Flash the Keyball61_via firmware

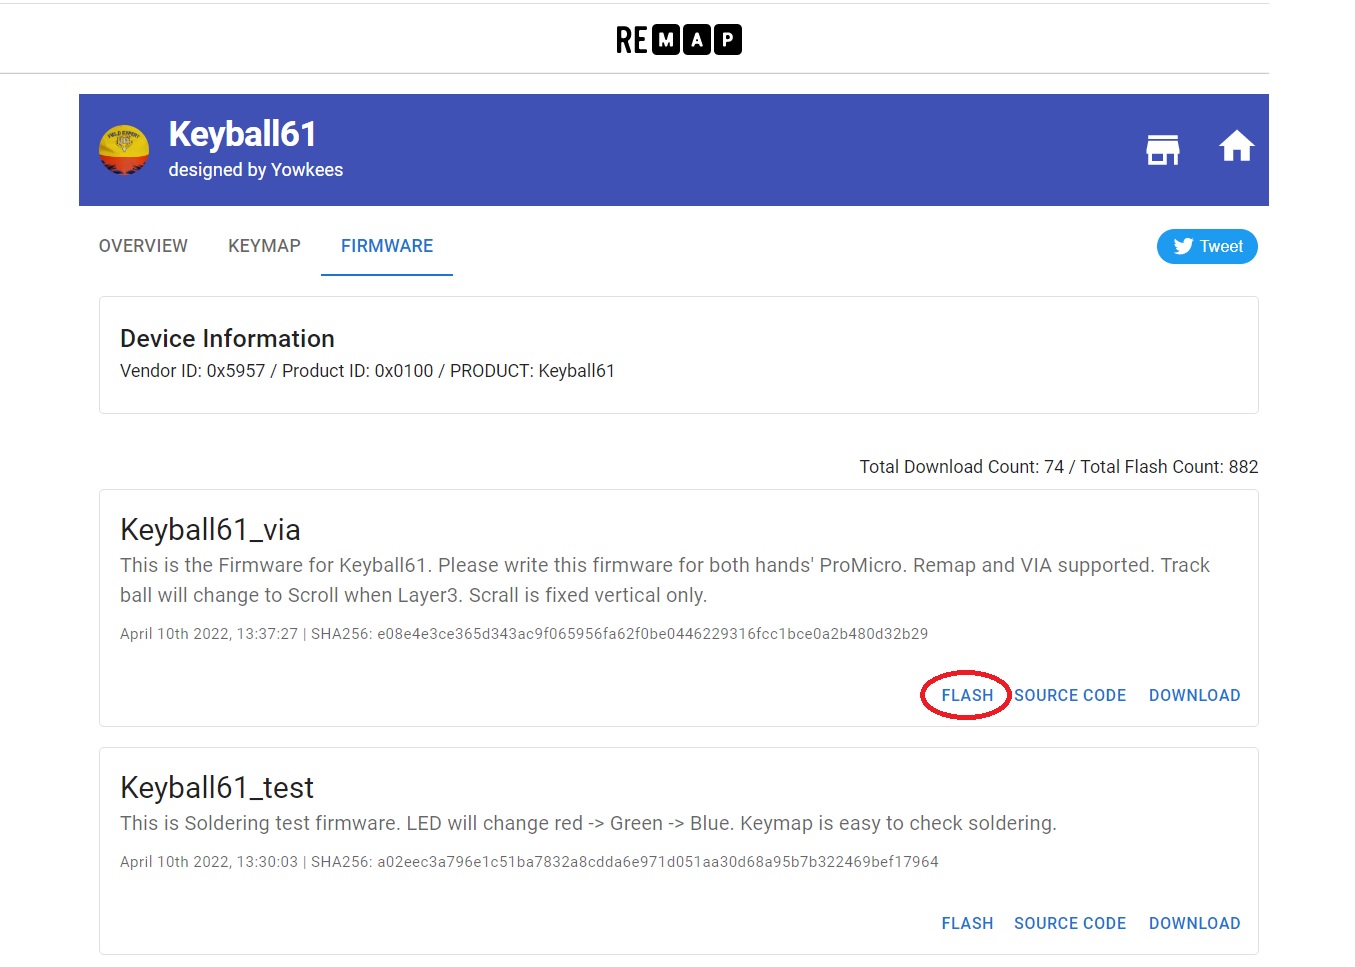coord(967,695)
